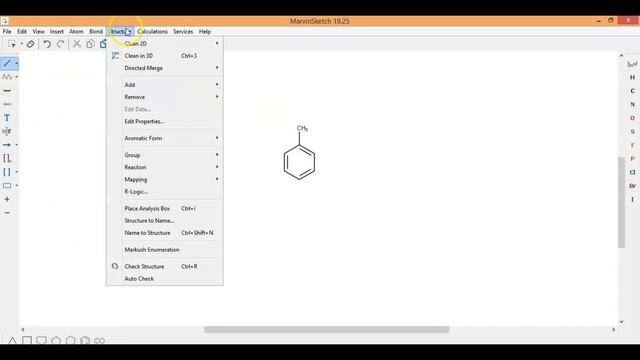The width and height of the screenshot is (640, 360).
Task: Click the Redo arrow icon
Action: click(60, 44)
